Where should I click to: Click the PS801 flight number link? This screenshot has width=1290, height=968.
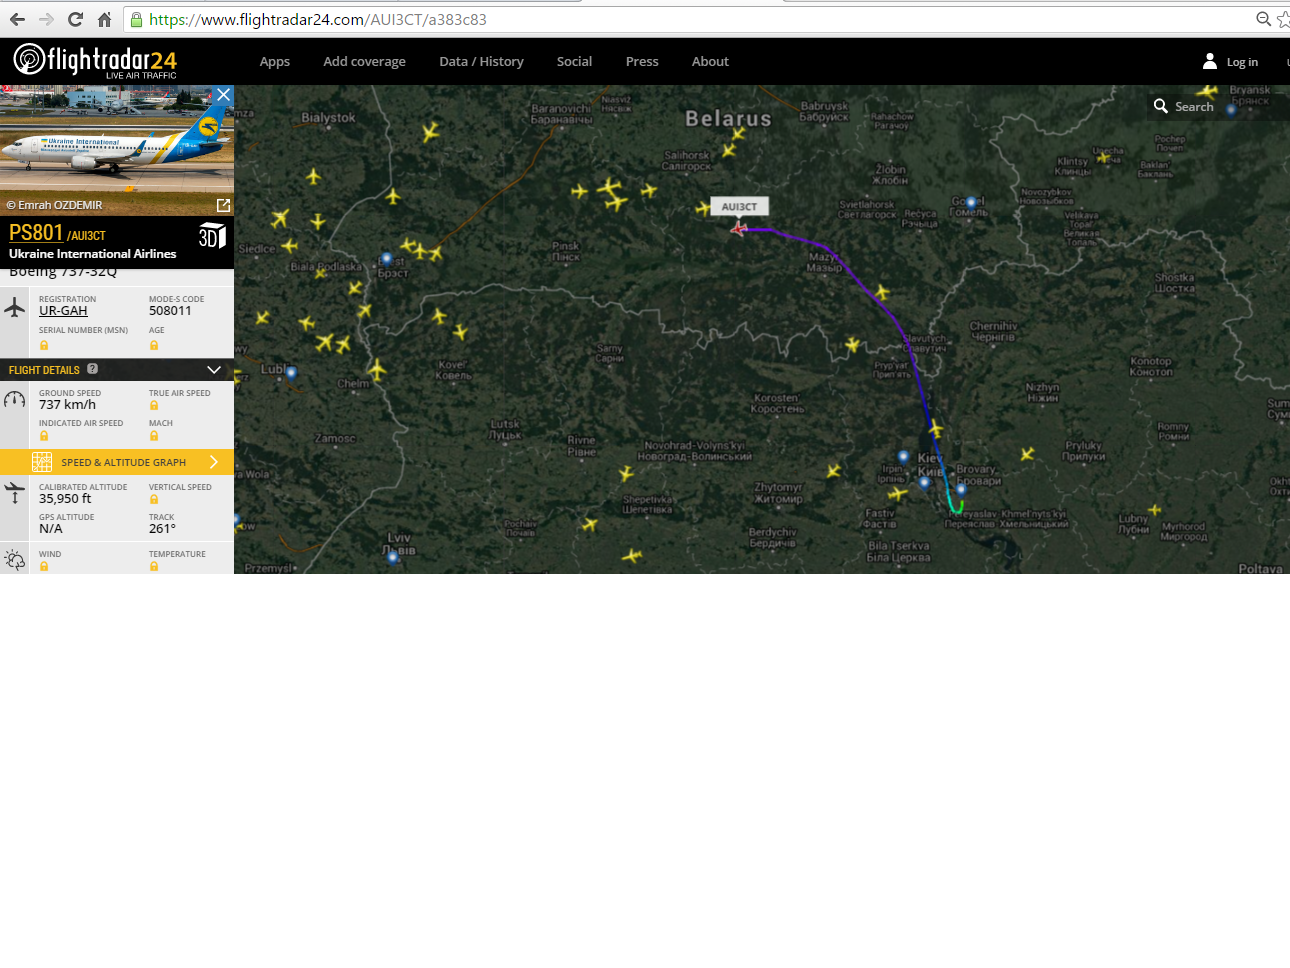36,233
